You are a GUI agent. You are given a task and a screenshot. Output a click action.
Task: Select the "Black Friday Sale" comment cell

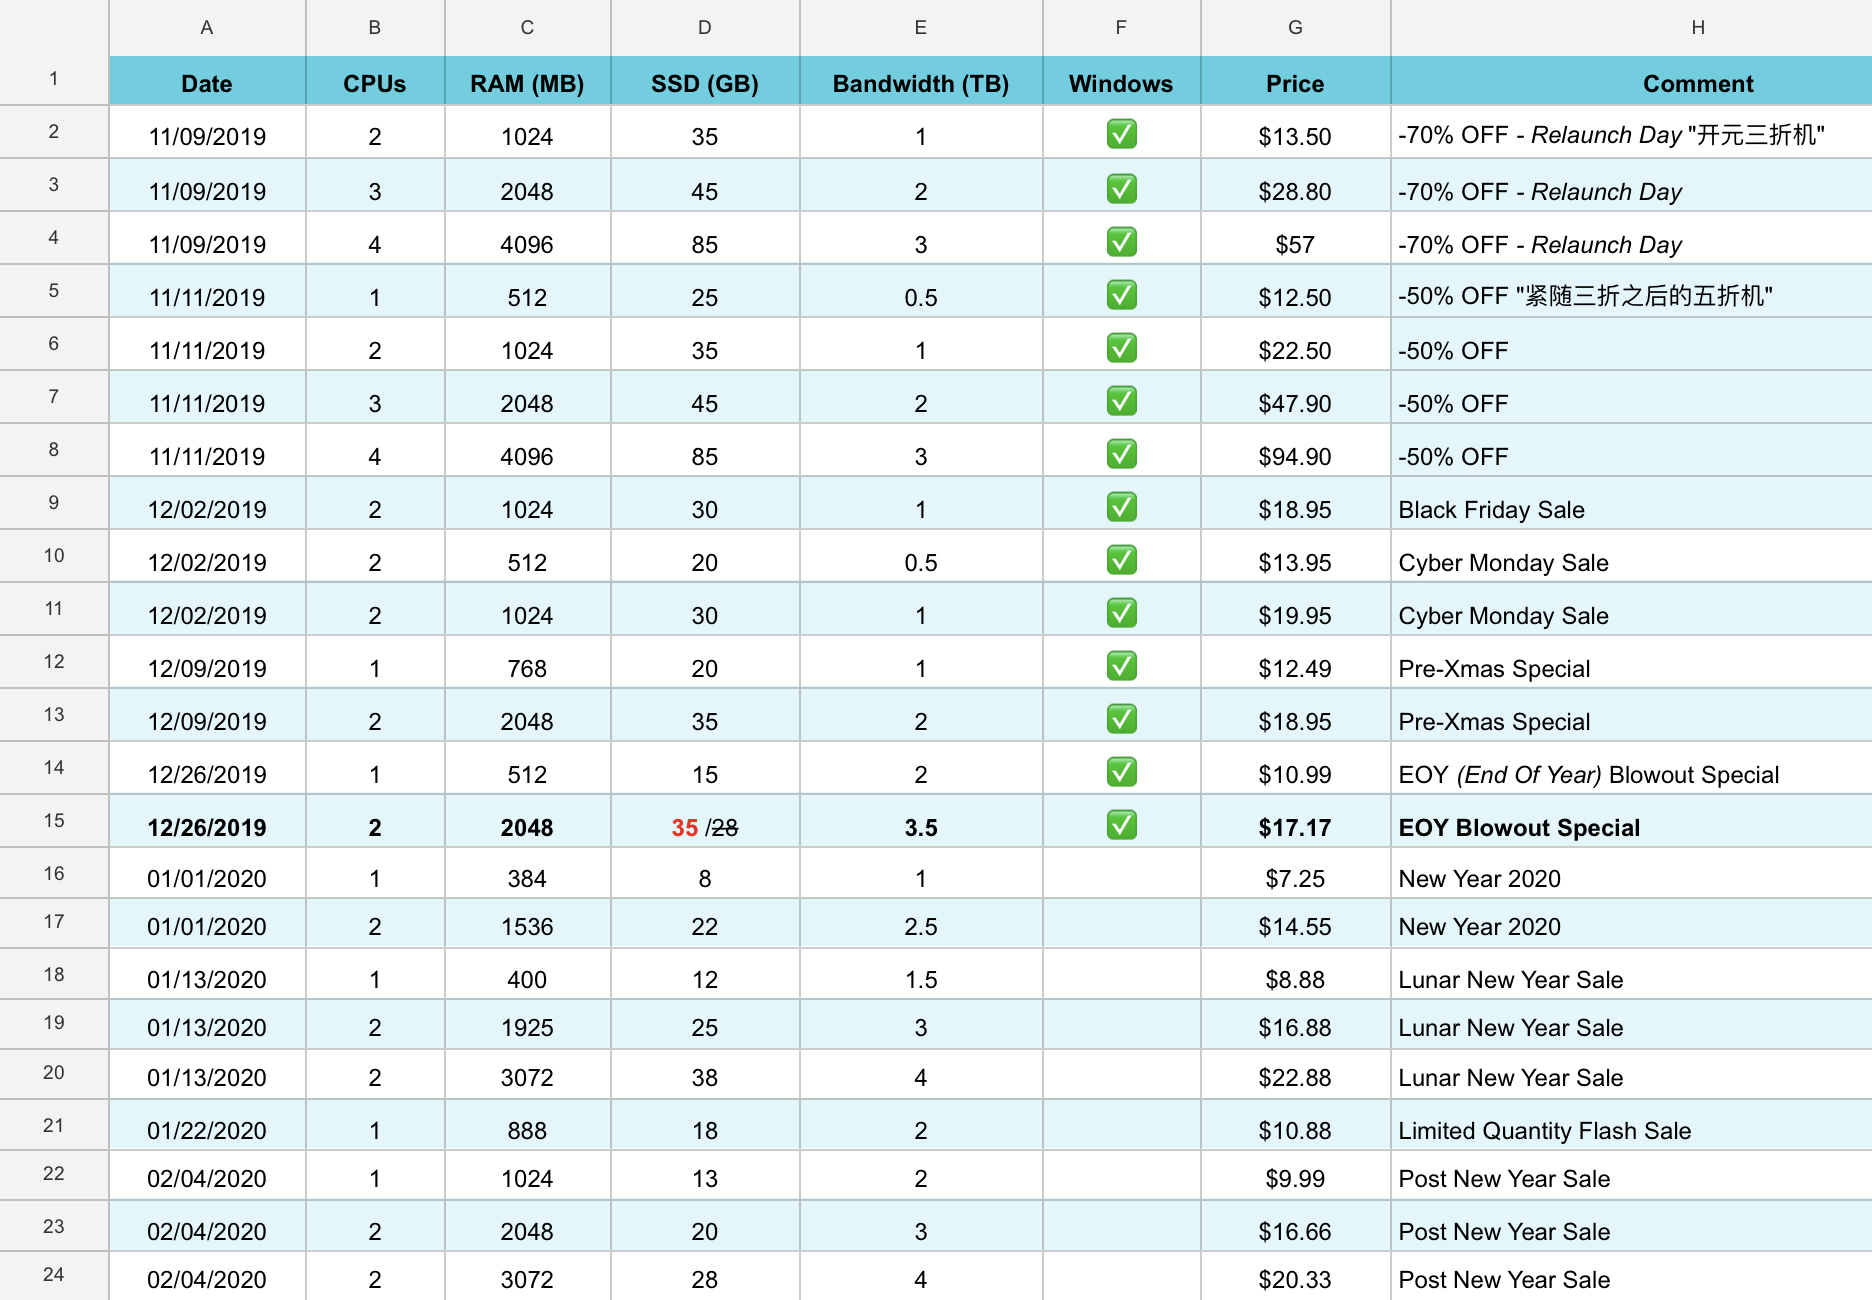[1631, 504]
